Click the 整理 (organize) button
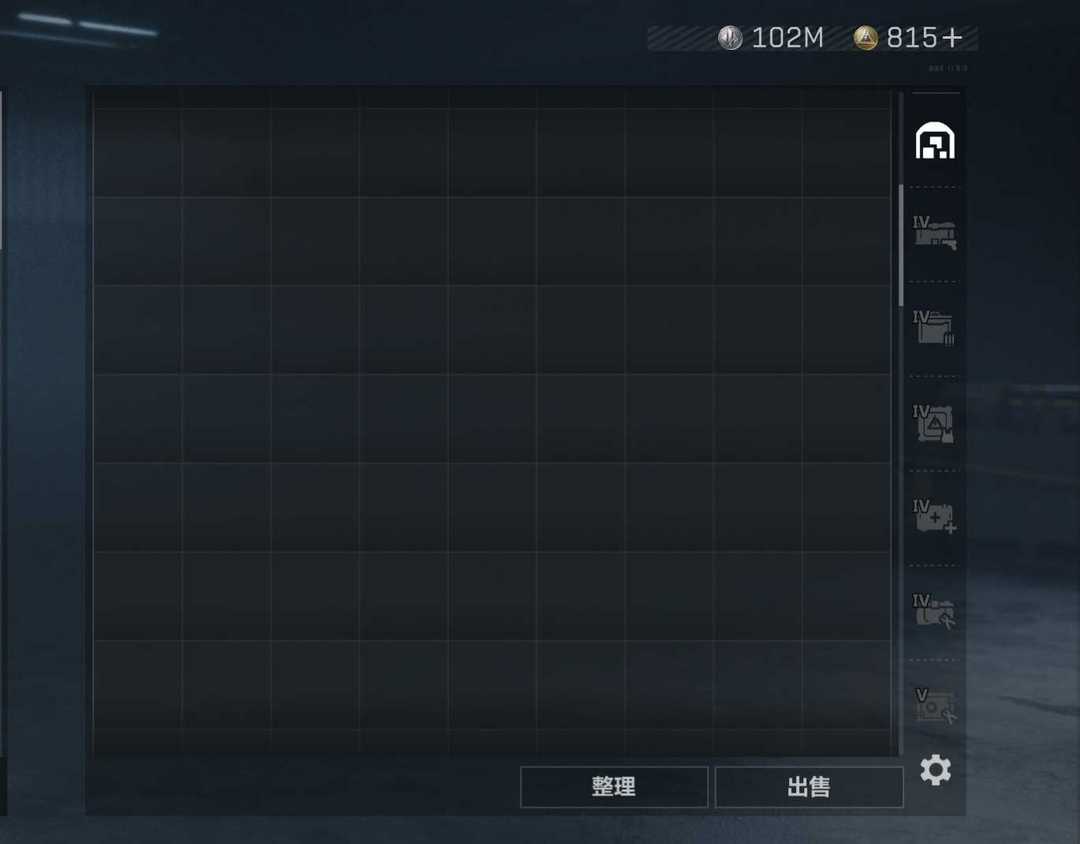Image resolution: width=1080 pixels, height=844 pixels. click(x=614, y=787)
